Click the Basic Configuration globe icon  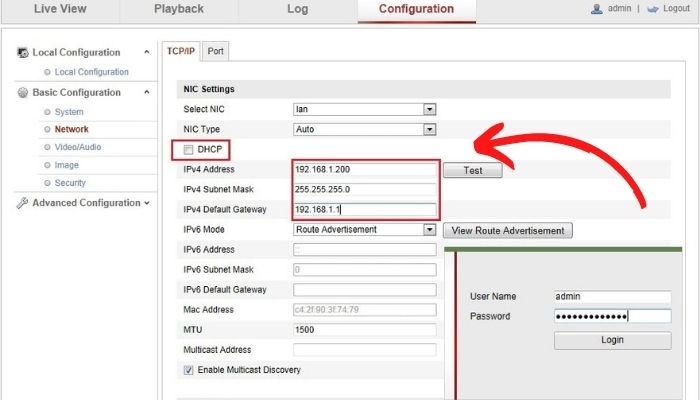pyautogui.click(x=22, y=92)
